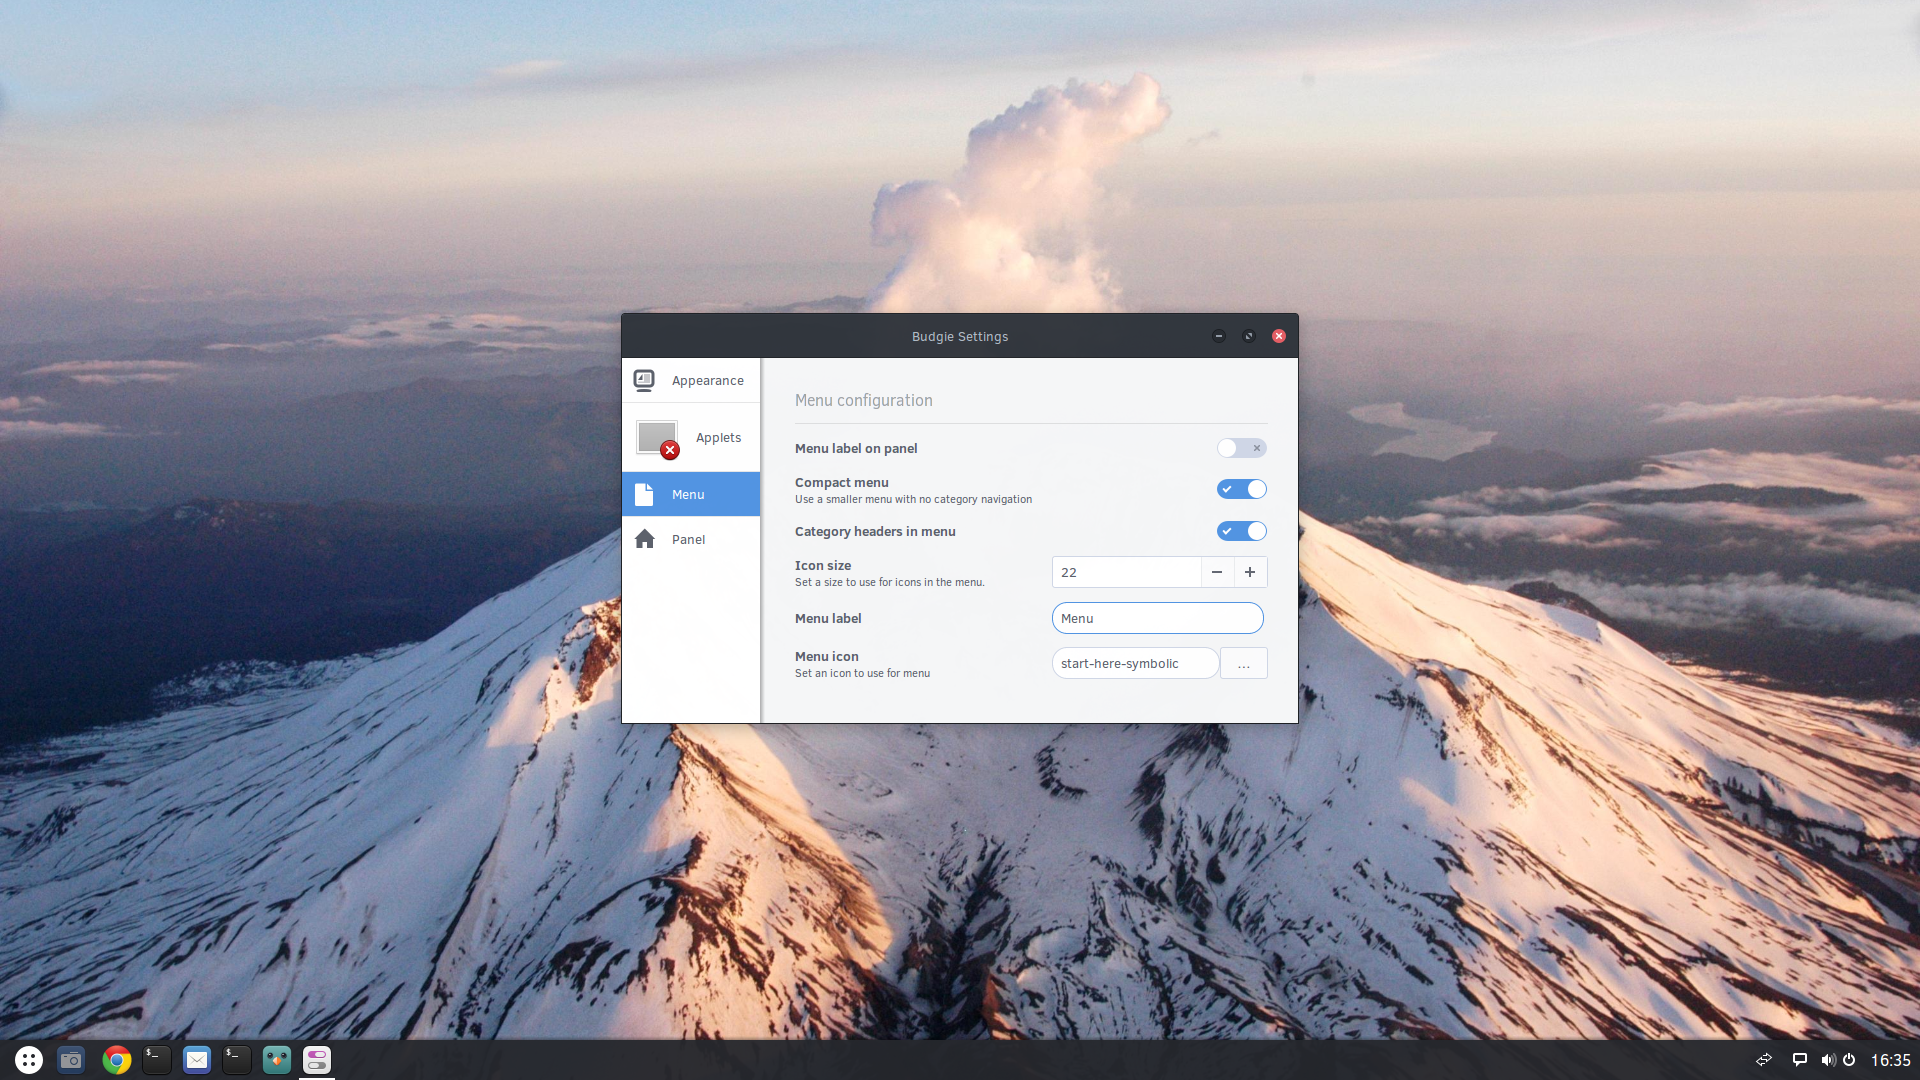The image size is (1920, 1080).
Task: Maximize the Budgie Settings window
Action: [1249, 336]
